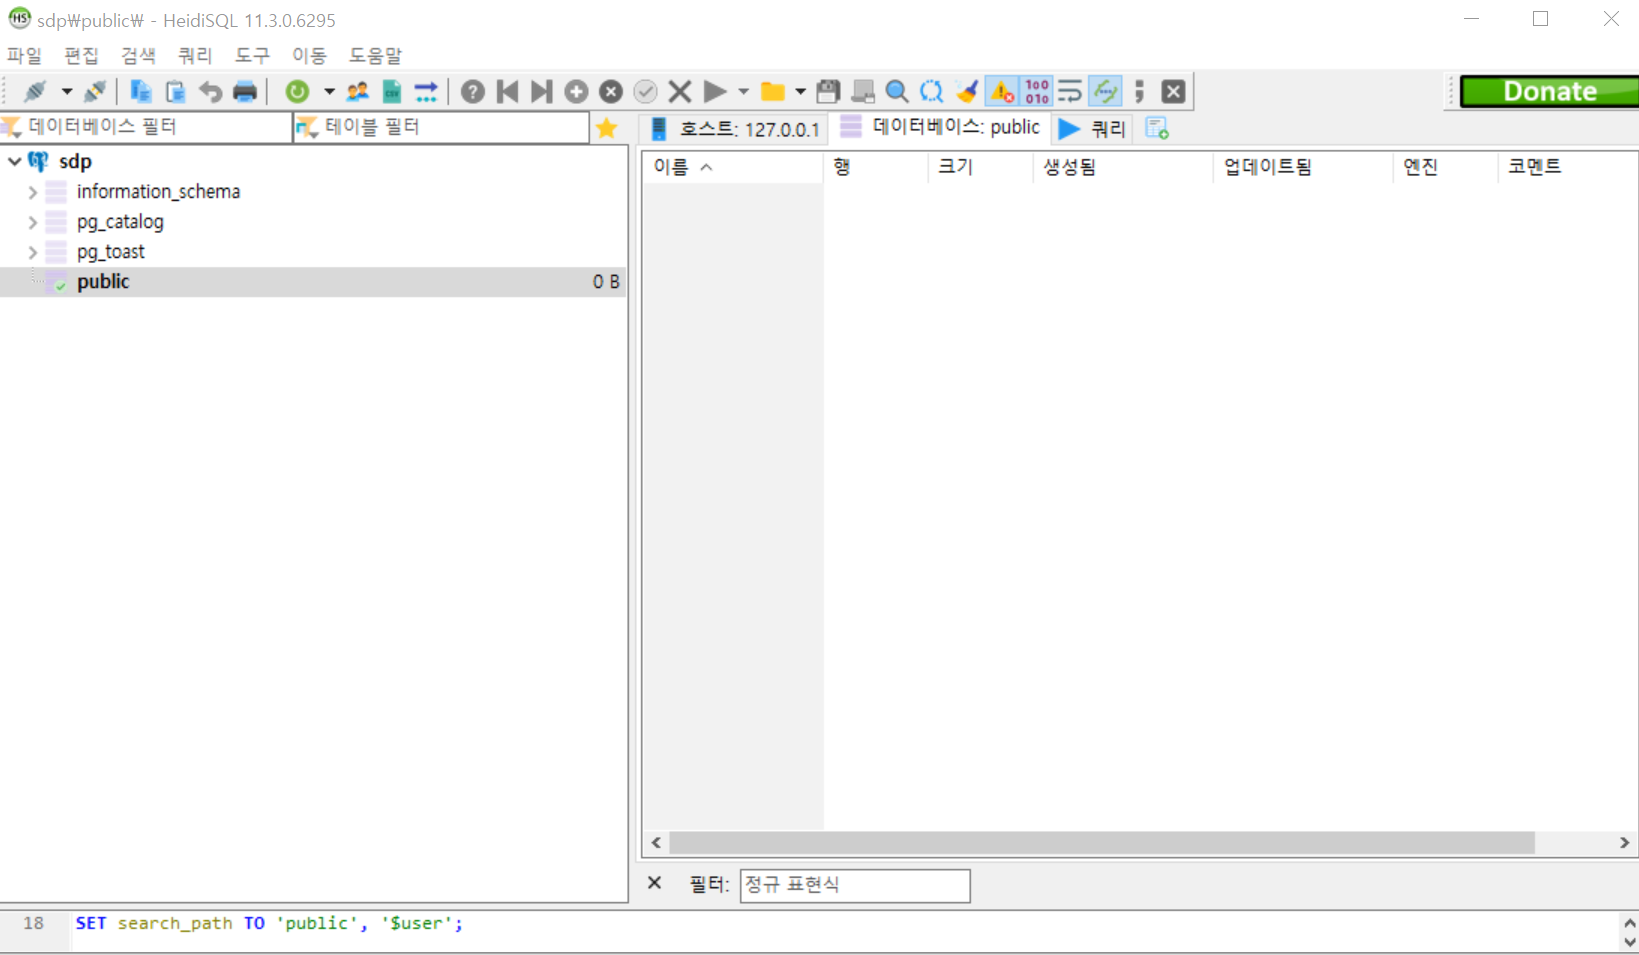1639x955 pixels.
Task: Sort by the 엔진 column header
Action: click(1444, 167)
